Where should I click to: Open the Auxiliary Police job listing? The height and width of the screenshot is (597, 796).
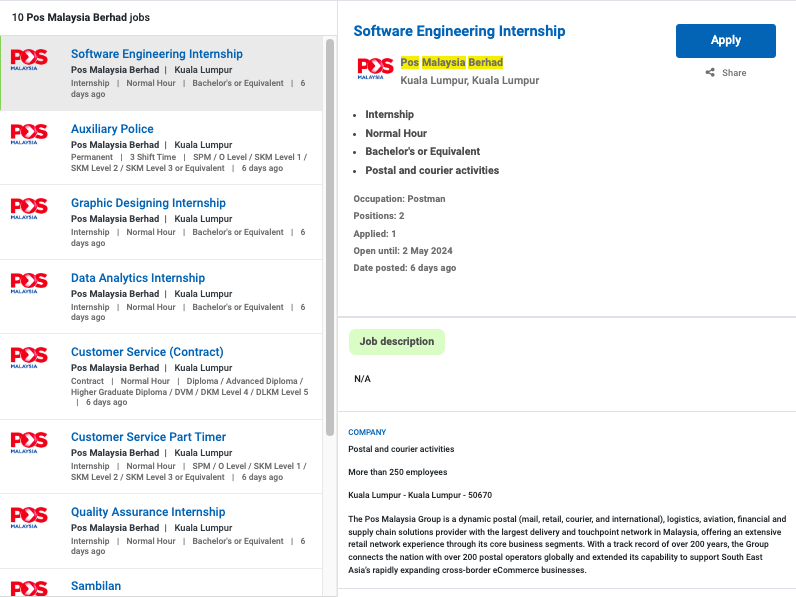(x=112, y=129)
